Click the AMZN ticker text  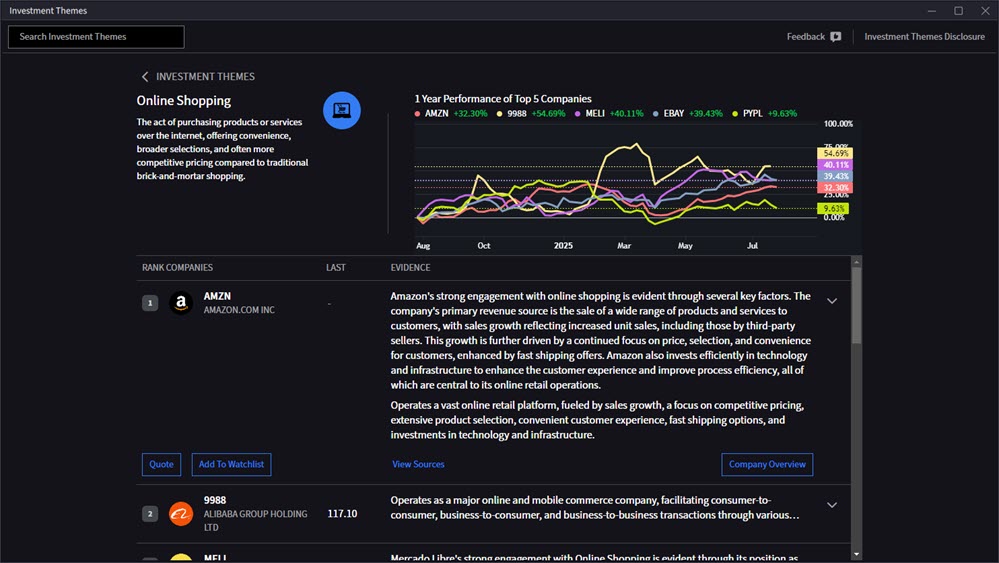[x=217, y=296]
